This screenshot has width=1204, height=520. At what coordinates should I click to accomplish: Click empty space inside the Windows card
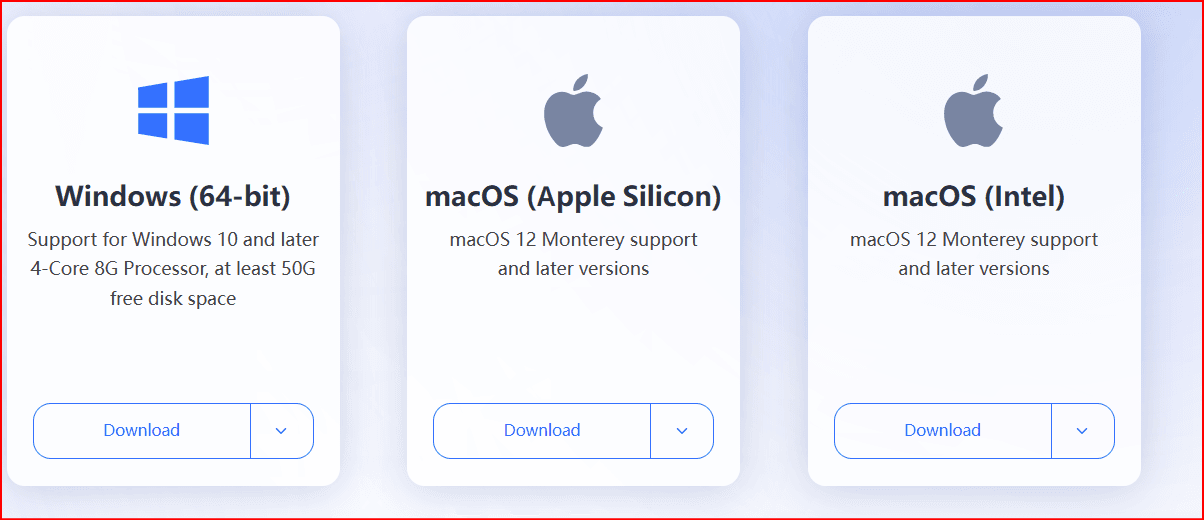[x=173, y=355]
